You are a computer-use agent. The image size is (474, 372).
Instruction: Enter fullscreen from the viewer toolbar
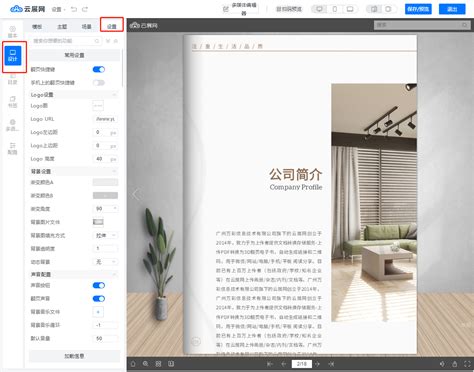click(467, 364)
